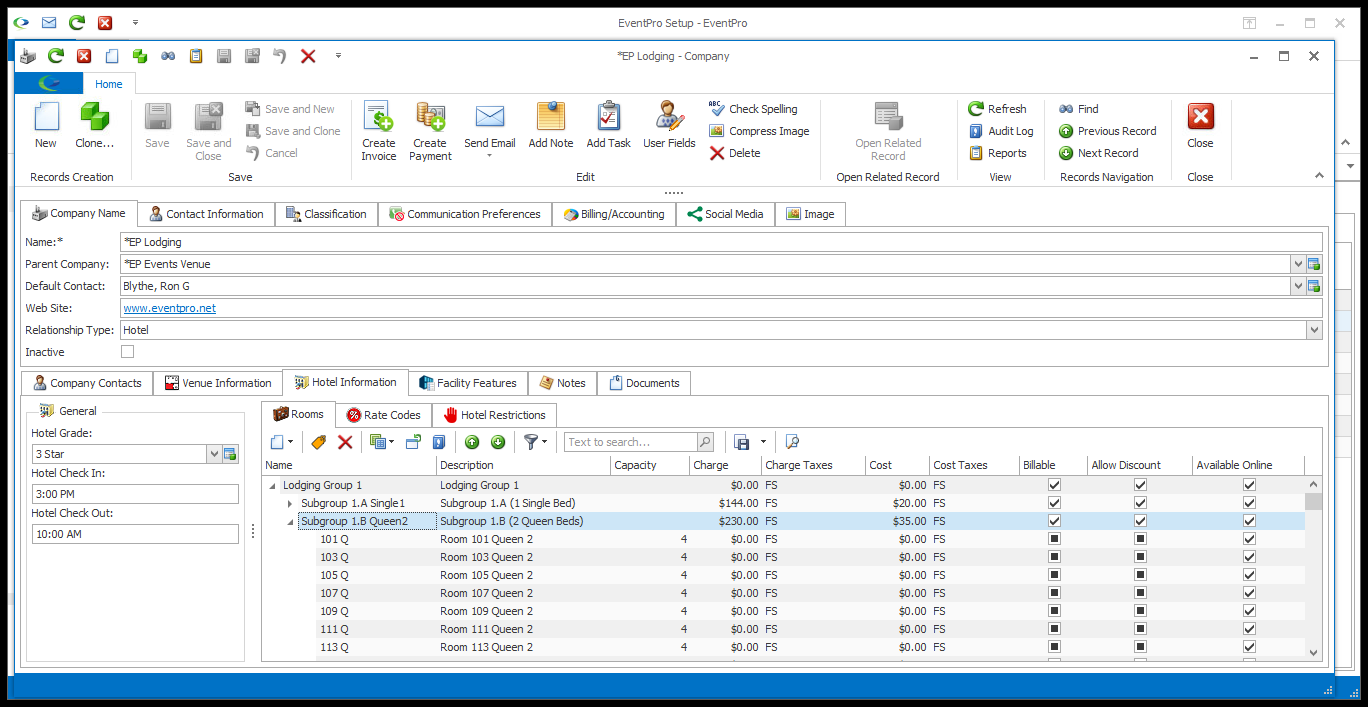
Task: Collapse the Lodging Group 1 tree node
Action: 272,485
